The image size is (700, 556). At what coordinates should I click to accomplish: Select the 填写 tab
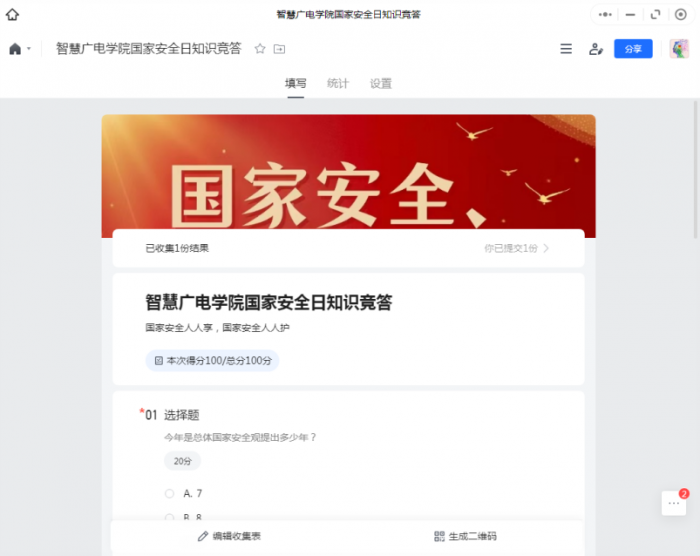coord(296,84)
